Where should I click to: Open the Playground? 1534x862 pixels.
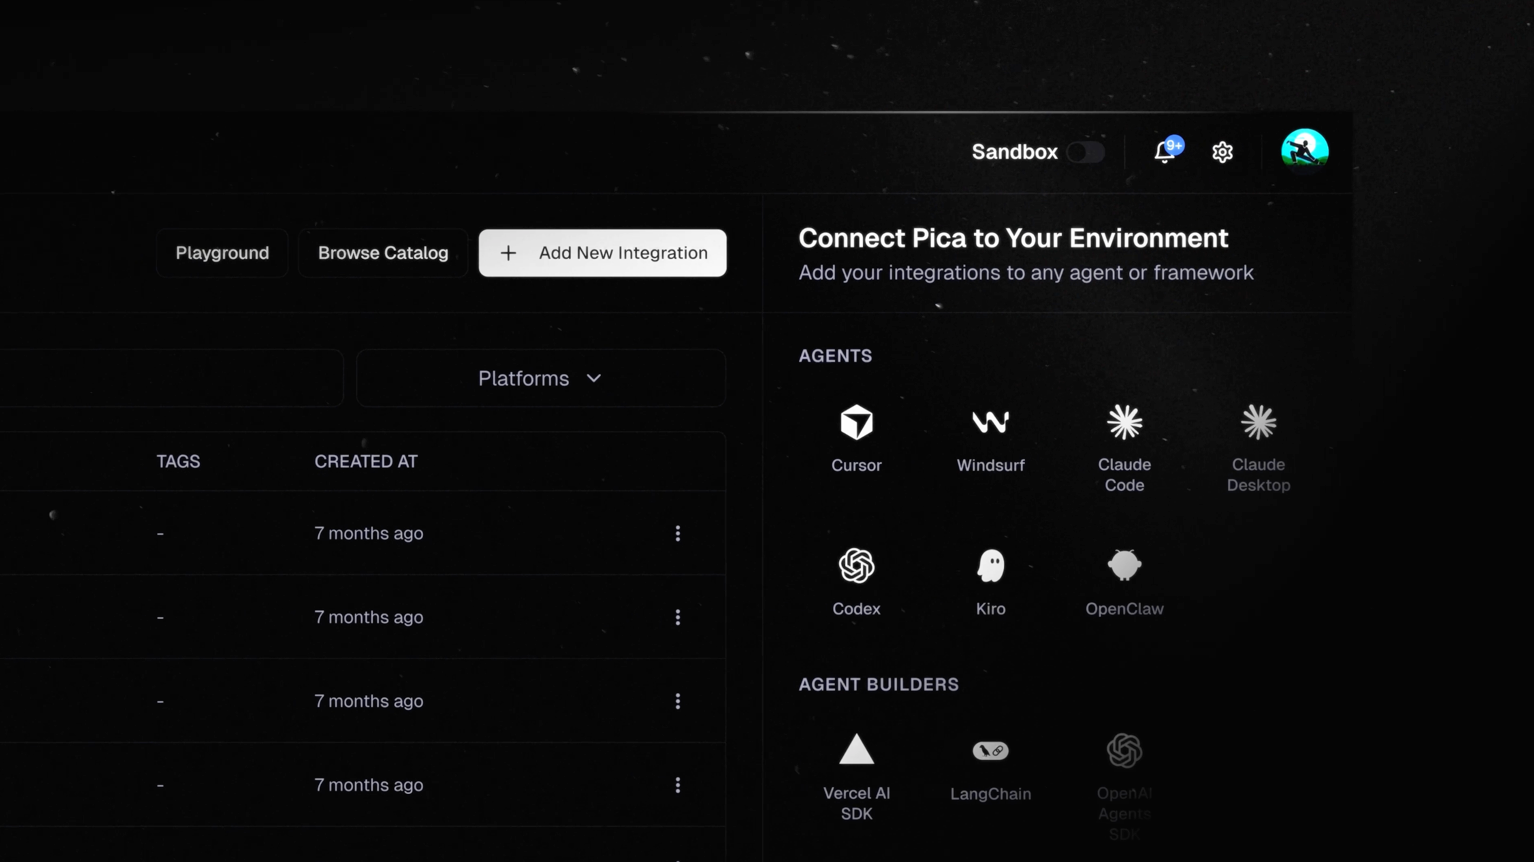[222, 253]
